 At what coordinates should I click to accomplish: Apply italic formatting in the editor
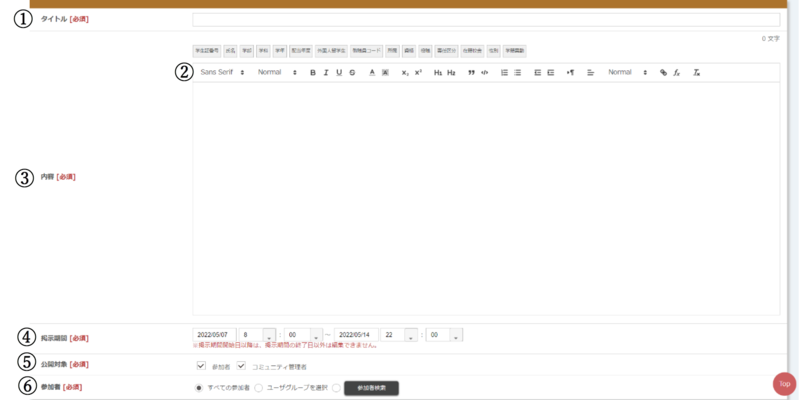pos(326,73)
